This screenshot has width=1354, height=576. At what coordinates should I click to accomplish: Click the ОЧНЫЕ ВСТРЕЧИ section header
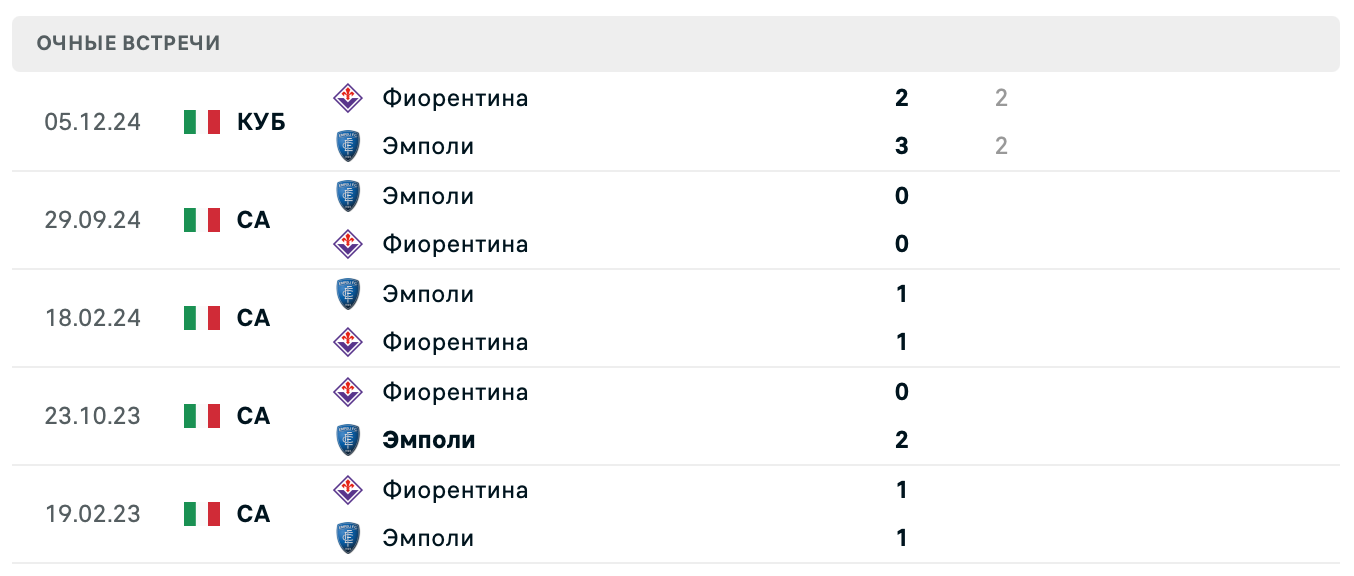click(127, 43)
